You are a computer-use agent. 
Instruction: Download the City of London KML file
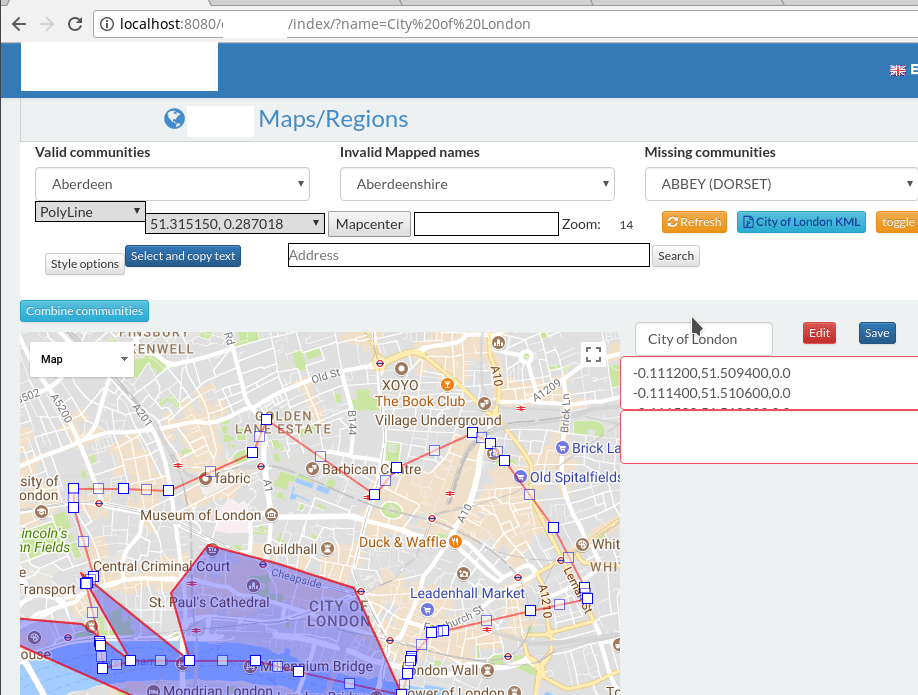tap(800, 222)
